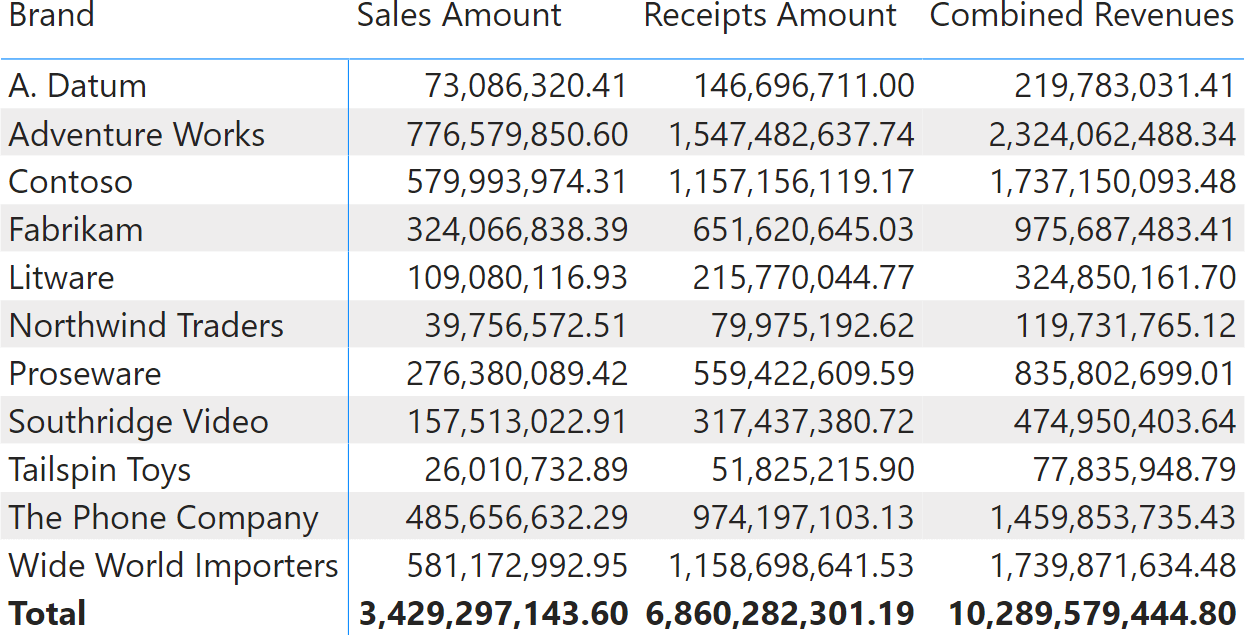The height and width of the screenshot is (635, 1245).
Task: Click sales amount 324,066,838.39
Action: pyautogui.click(x=517, y=230)
